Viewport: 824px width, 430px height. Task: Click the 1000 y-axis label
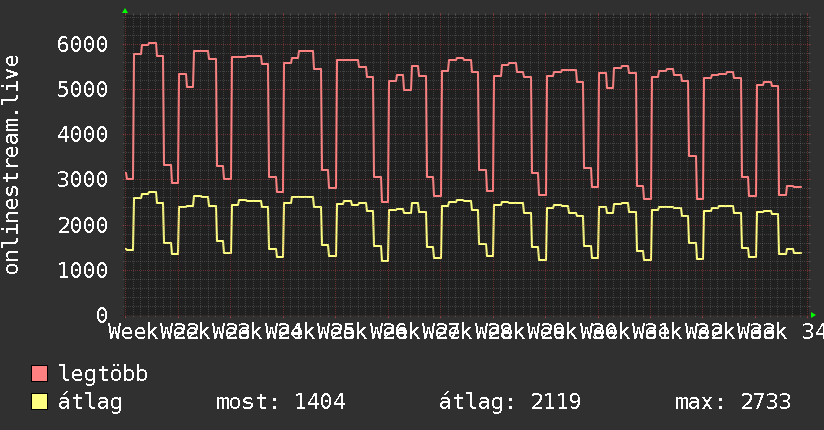[83, 270]
